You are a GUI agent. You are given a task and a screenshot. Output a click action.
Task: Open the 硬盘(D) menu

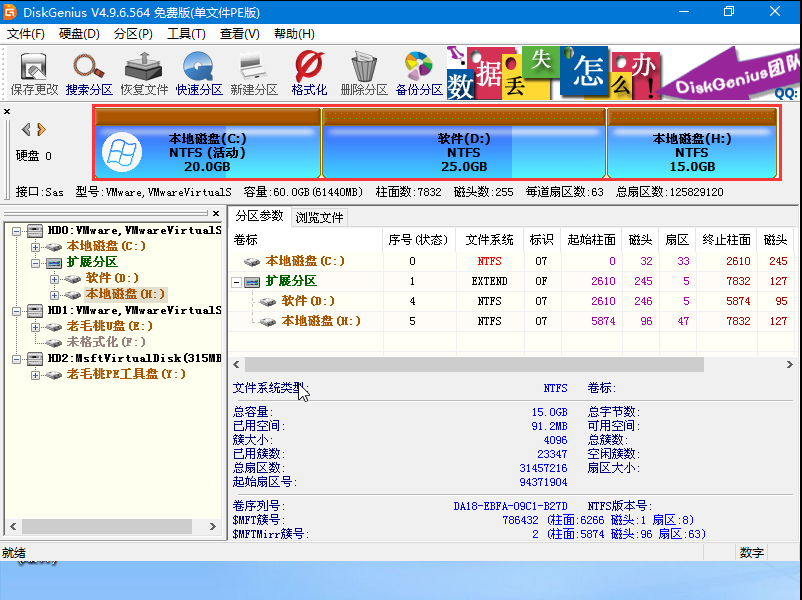[79, 34]
